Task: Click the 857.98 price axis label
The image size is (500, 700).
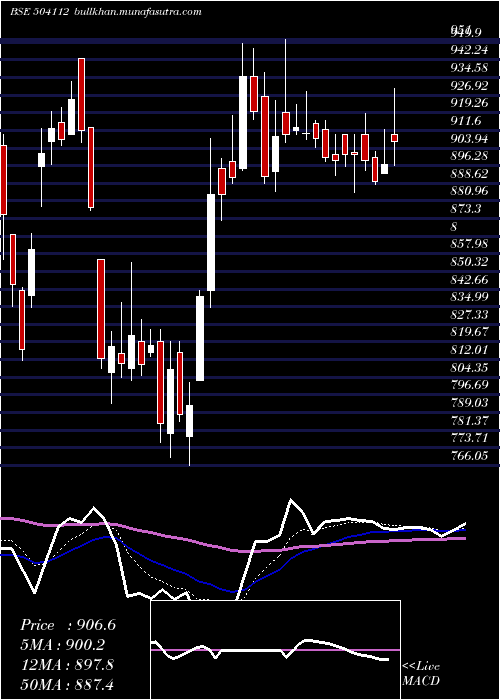Action: (x=469, y=244)
